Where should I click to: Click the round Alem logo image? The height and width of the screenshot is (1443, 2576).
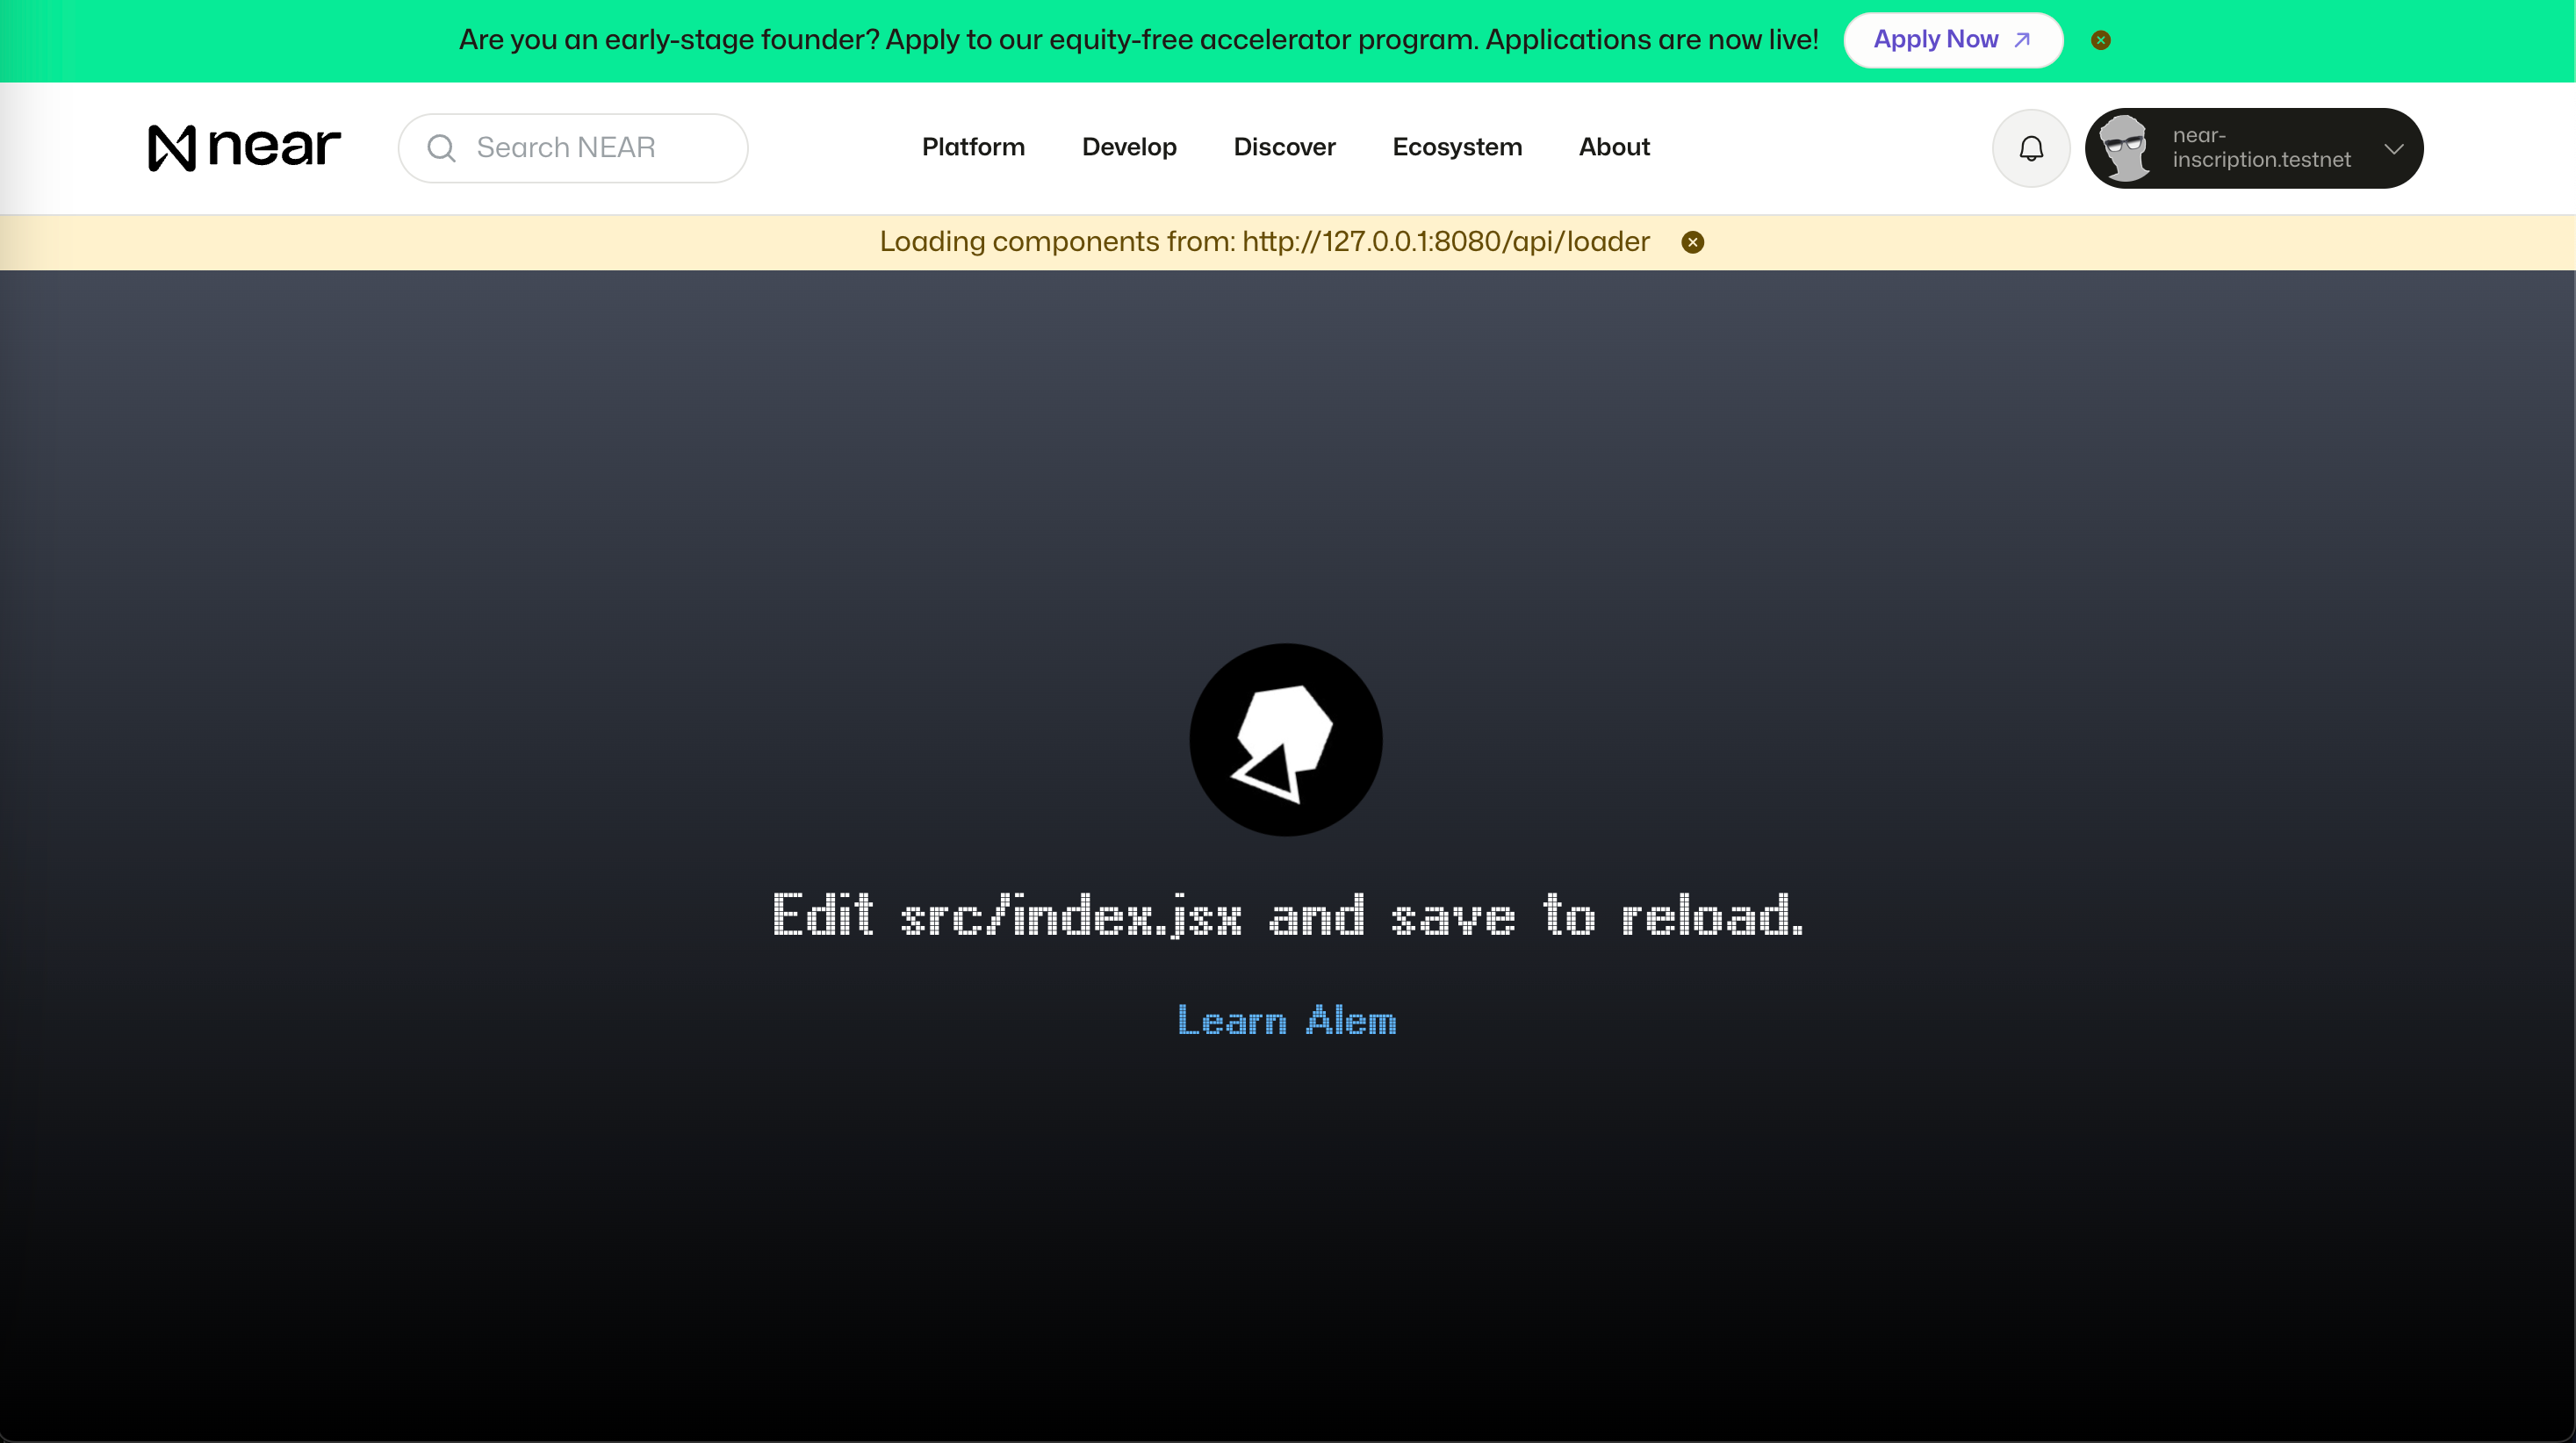[x=1285, y=740]
